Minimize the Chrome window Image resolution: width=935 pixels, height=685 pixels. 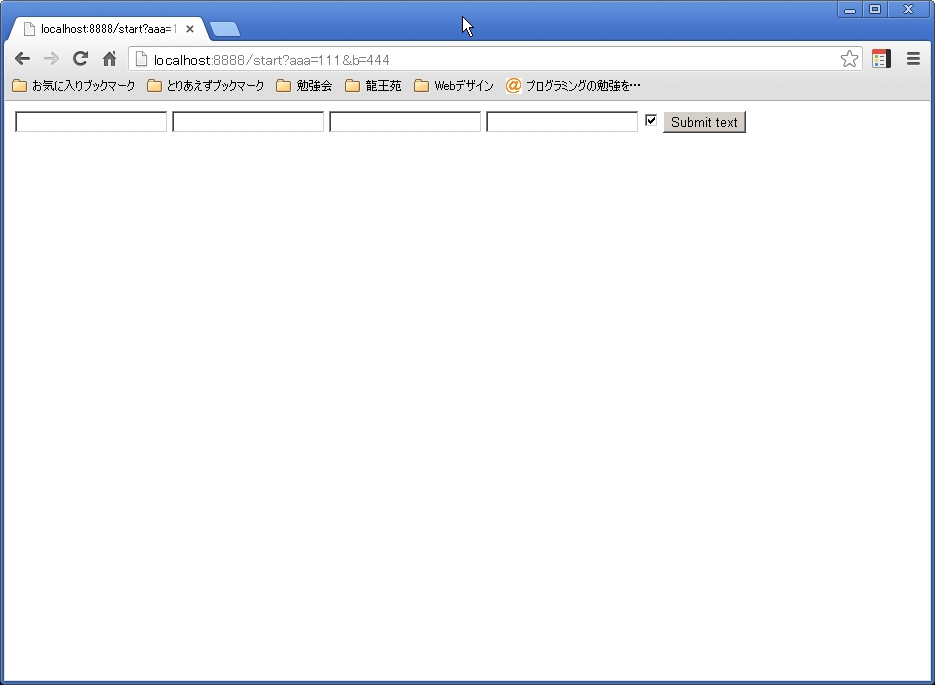(x=850, y=9)
